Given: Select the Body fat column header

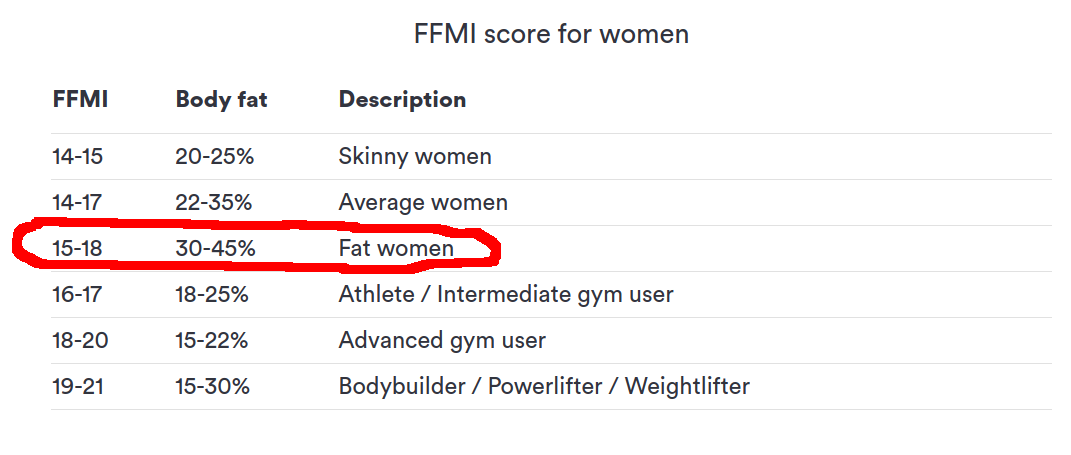Looking at the screenshot, I should click(221, 100).
